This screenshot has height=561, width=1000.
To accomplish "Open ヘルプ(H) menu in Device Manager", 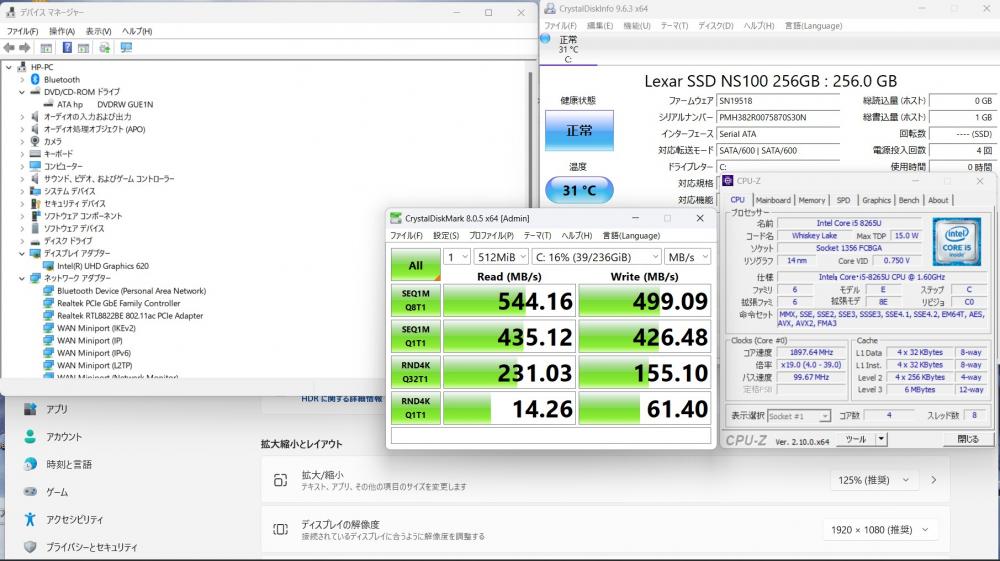I will pyautogui.click(x=137, y=31).
